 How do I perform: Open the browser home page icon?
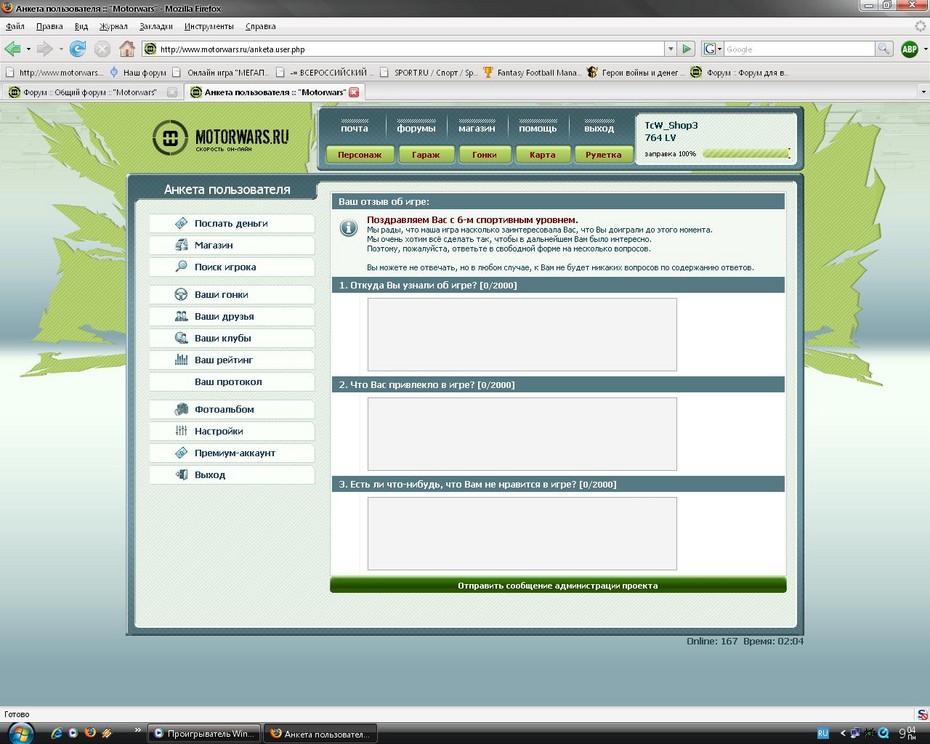[x=127, y=49]
